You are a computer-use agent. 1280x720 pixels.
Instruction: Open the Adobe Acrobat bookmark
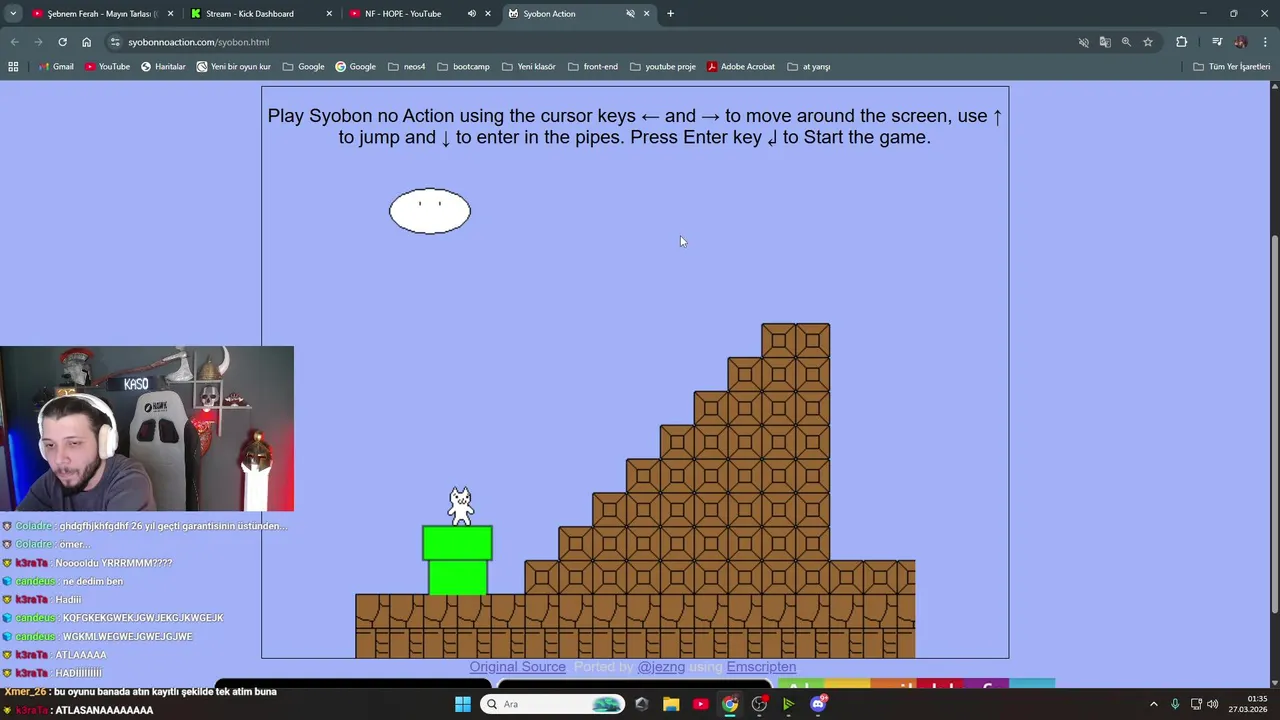[741, 67]
